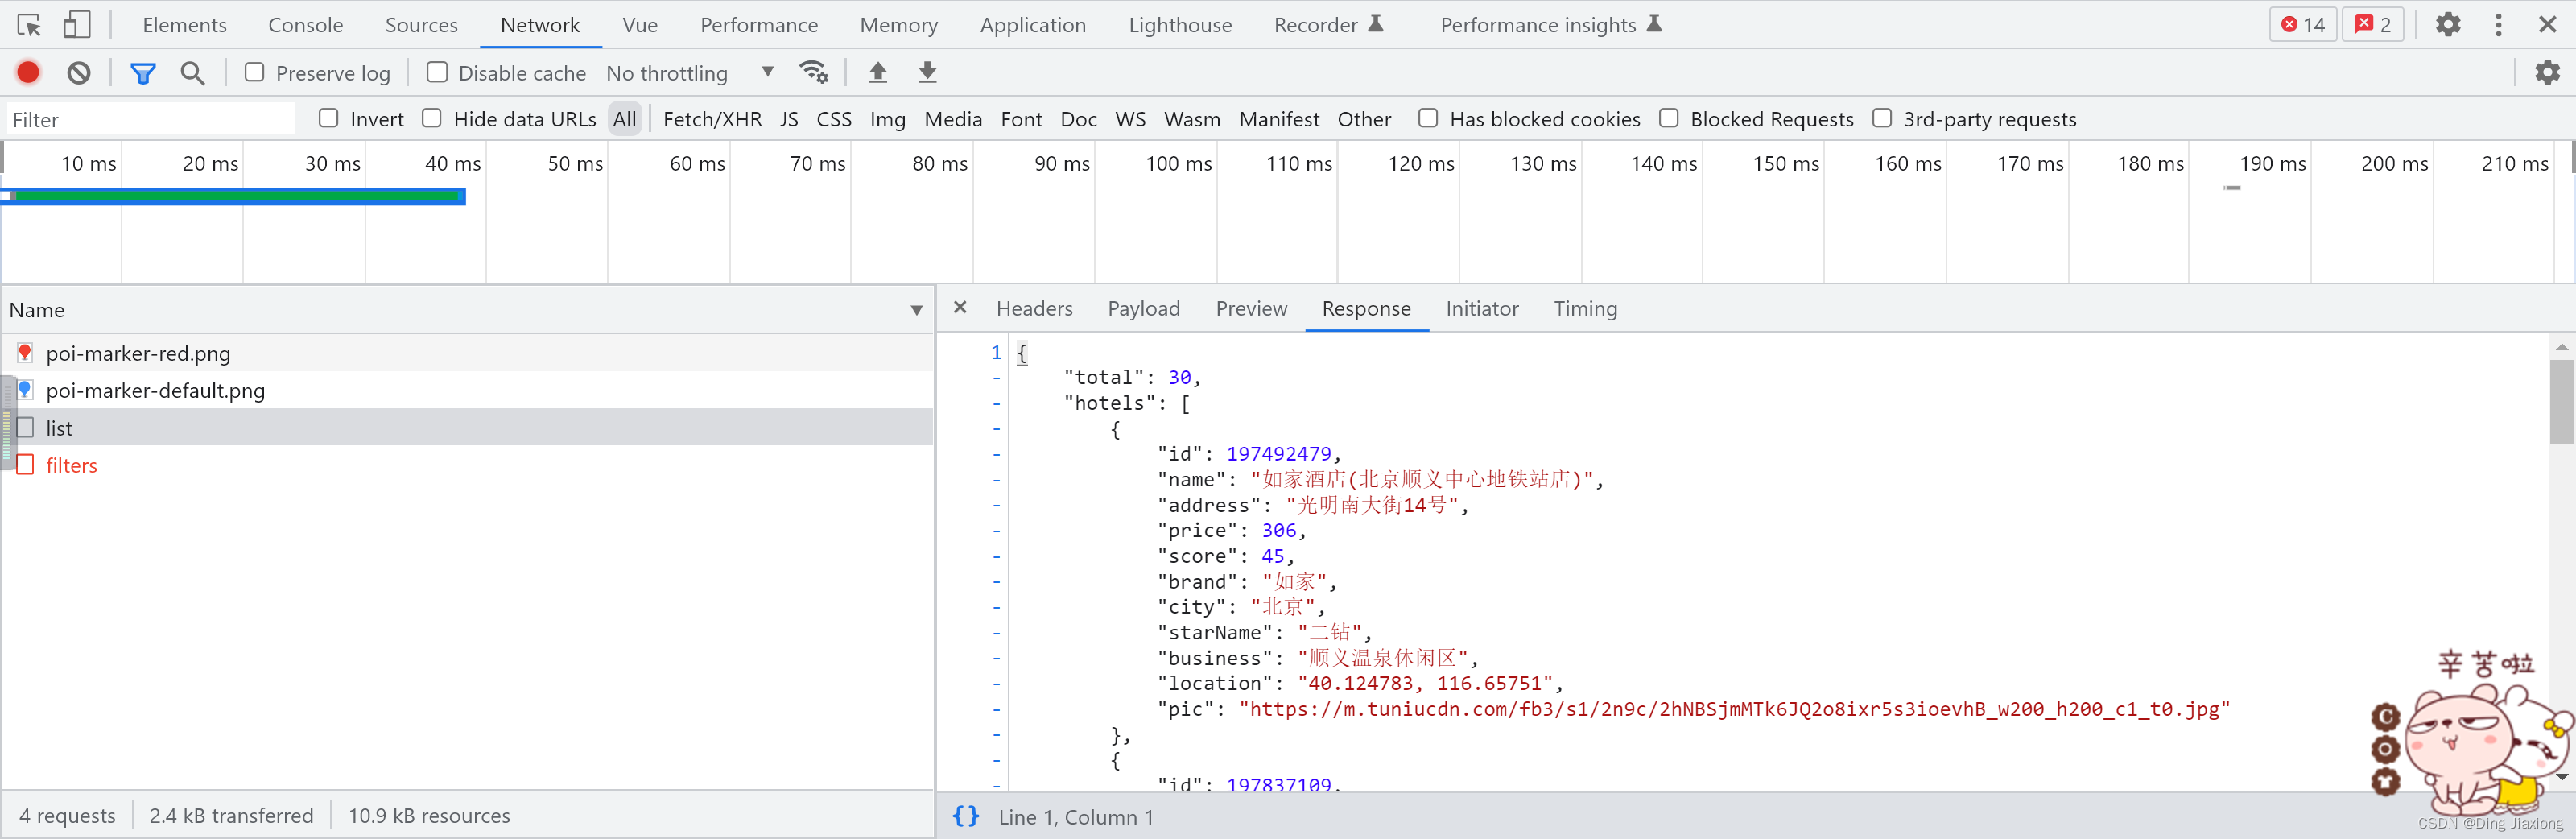Image resolution: width=2576 pixels, height=839 pixels.
Task: Tick the Hide data URLs checkbox
Action: [432, 118]
